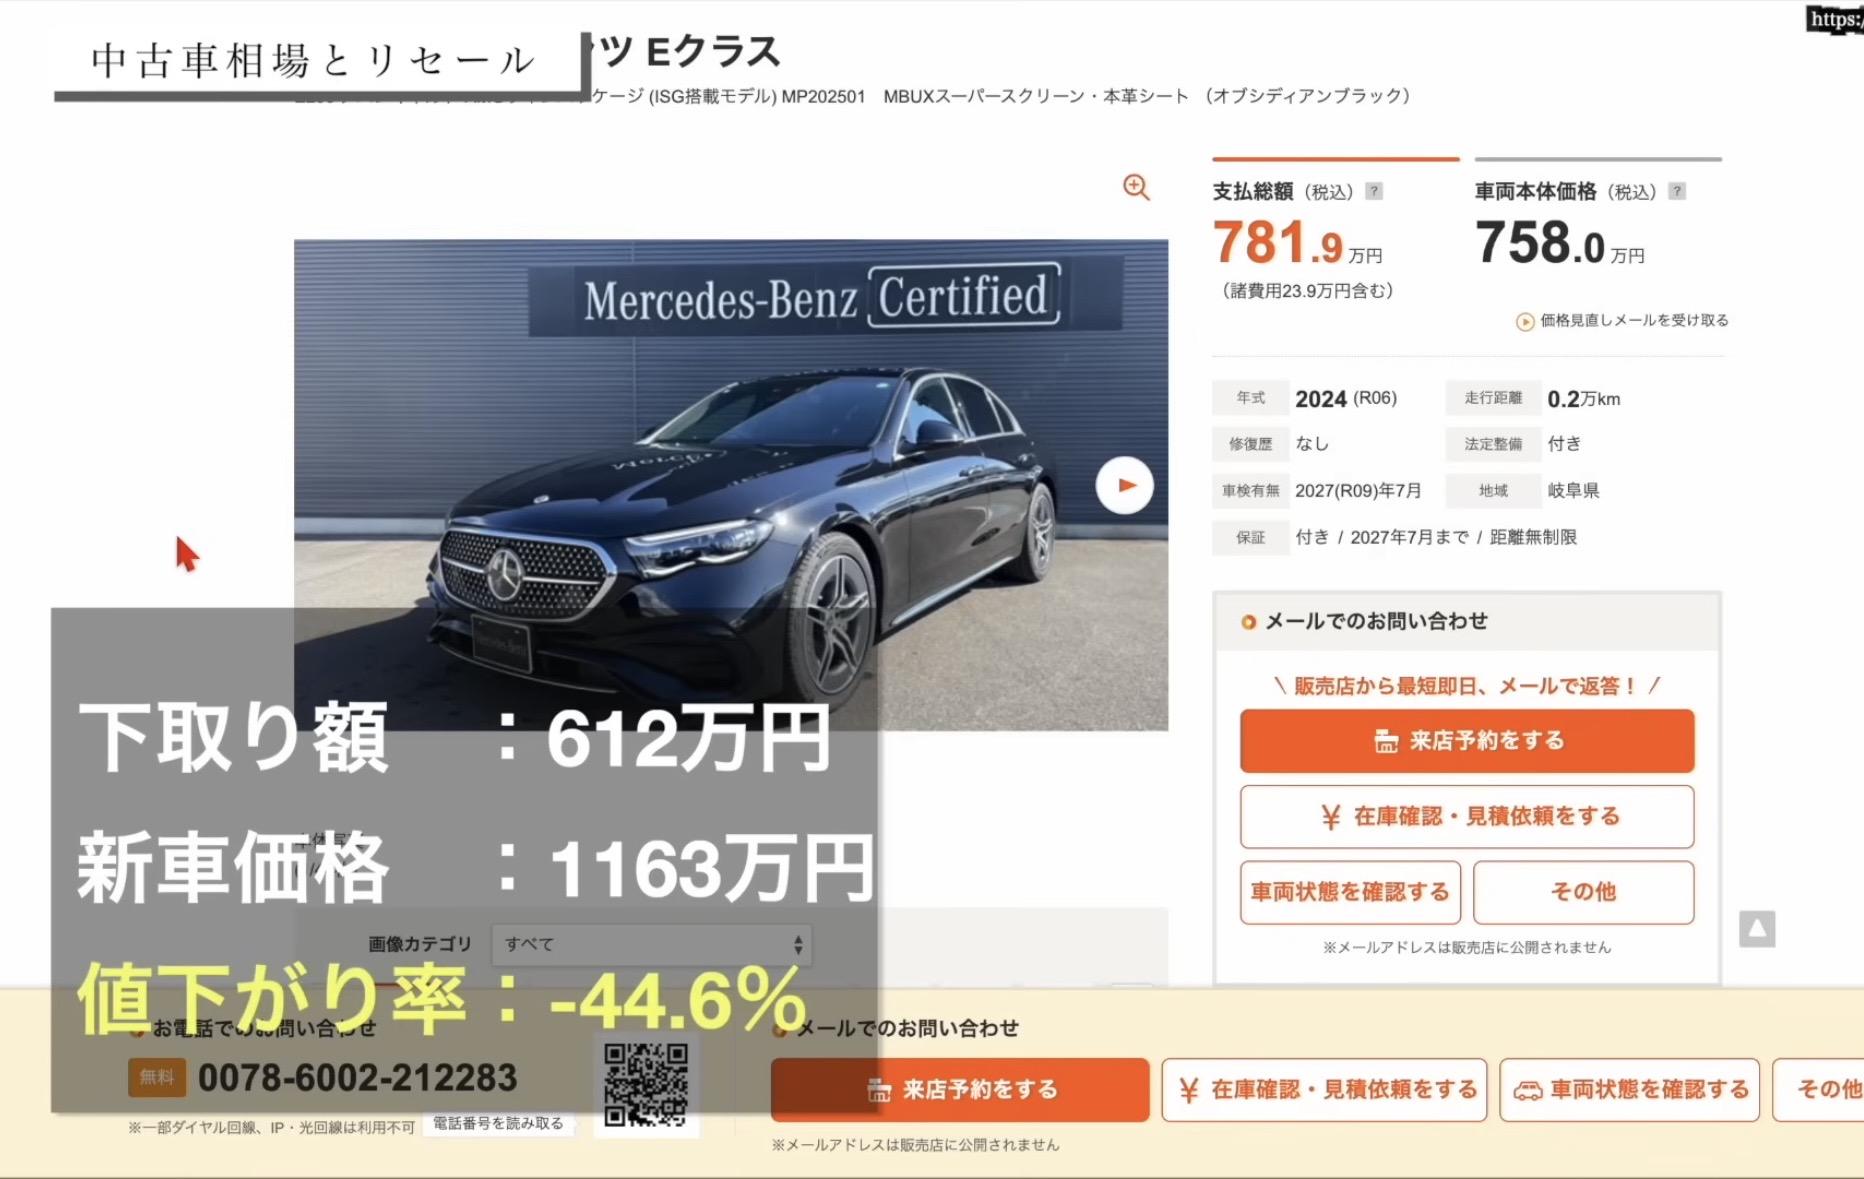
Task: Click 在庫確認・見積依頼をする in the sidebar
Action: (1467, 817)
